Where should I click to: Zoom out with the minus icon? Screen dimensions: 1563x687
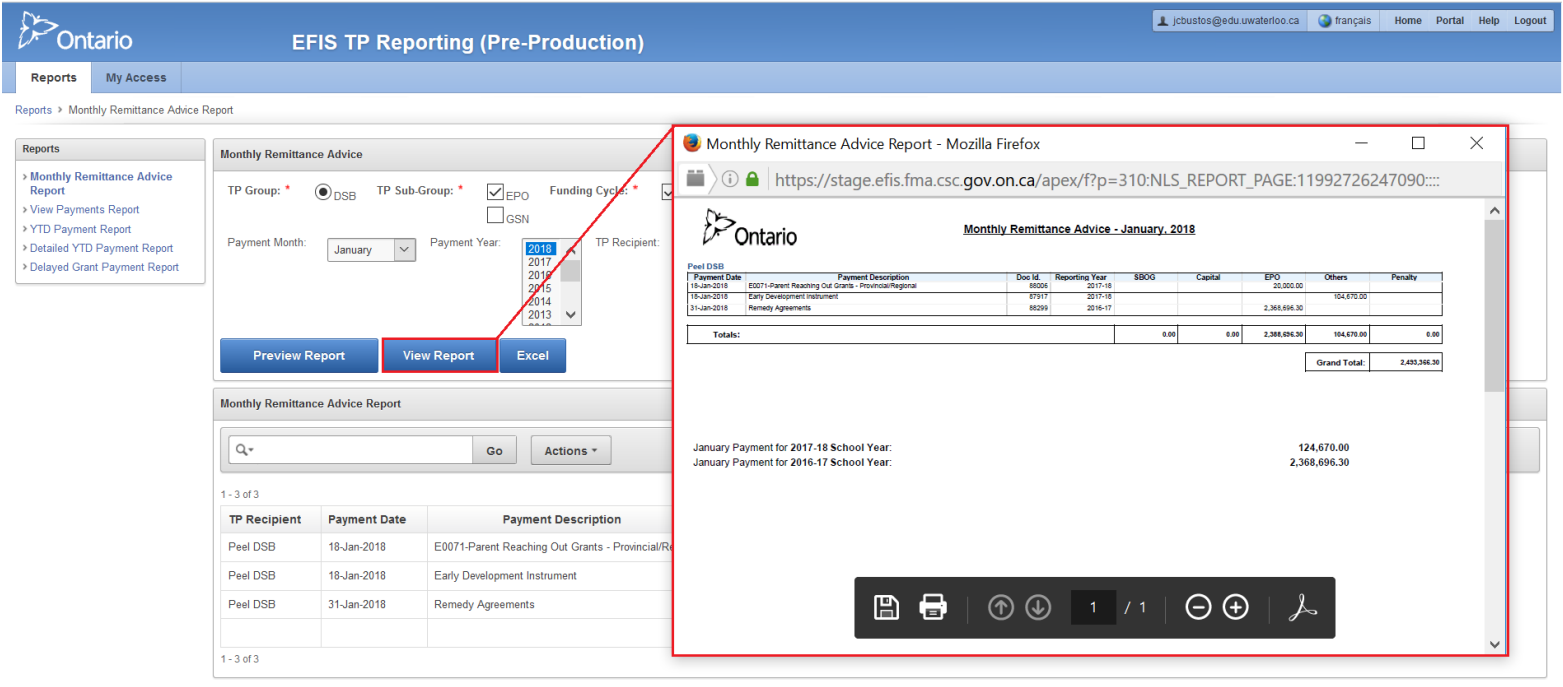(x=1198, y=607)
